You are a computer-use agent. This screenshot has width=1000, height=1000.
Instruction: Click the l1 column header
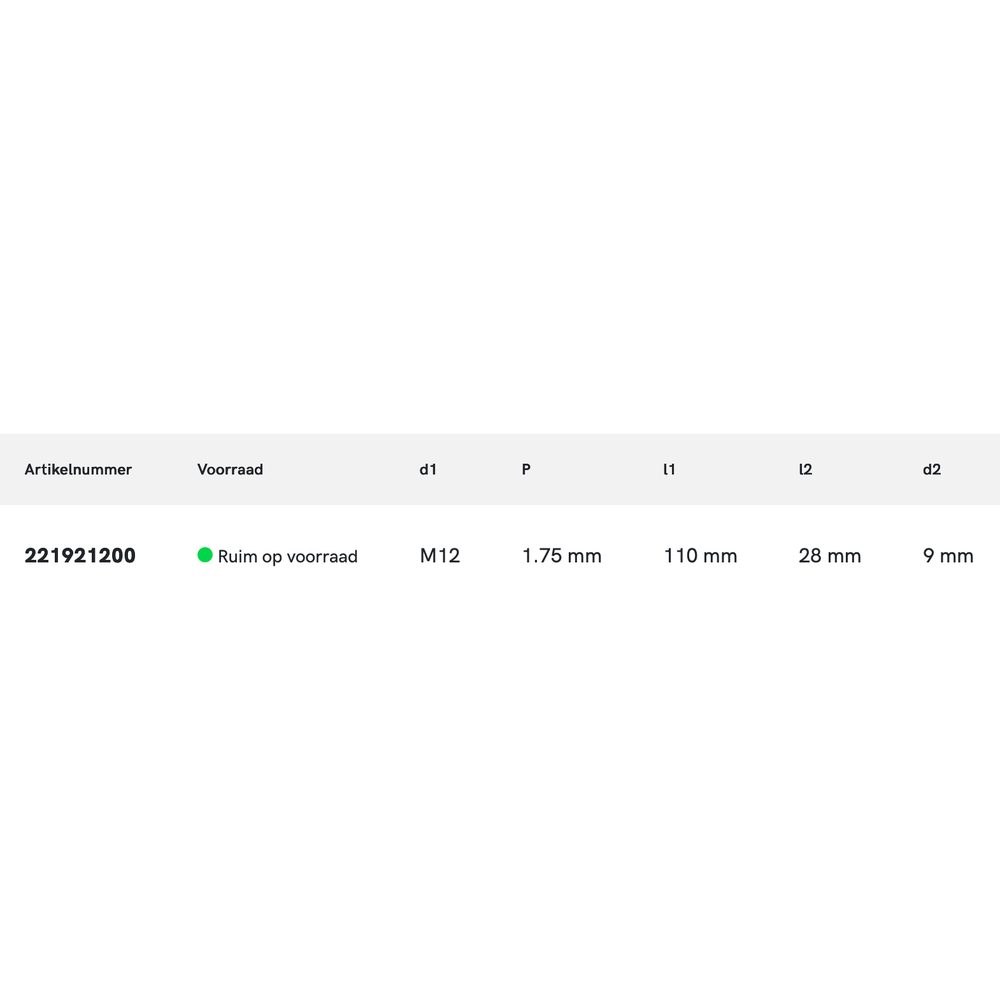669,469
